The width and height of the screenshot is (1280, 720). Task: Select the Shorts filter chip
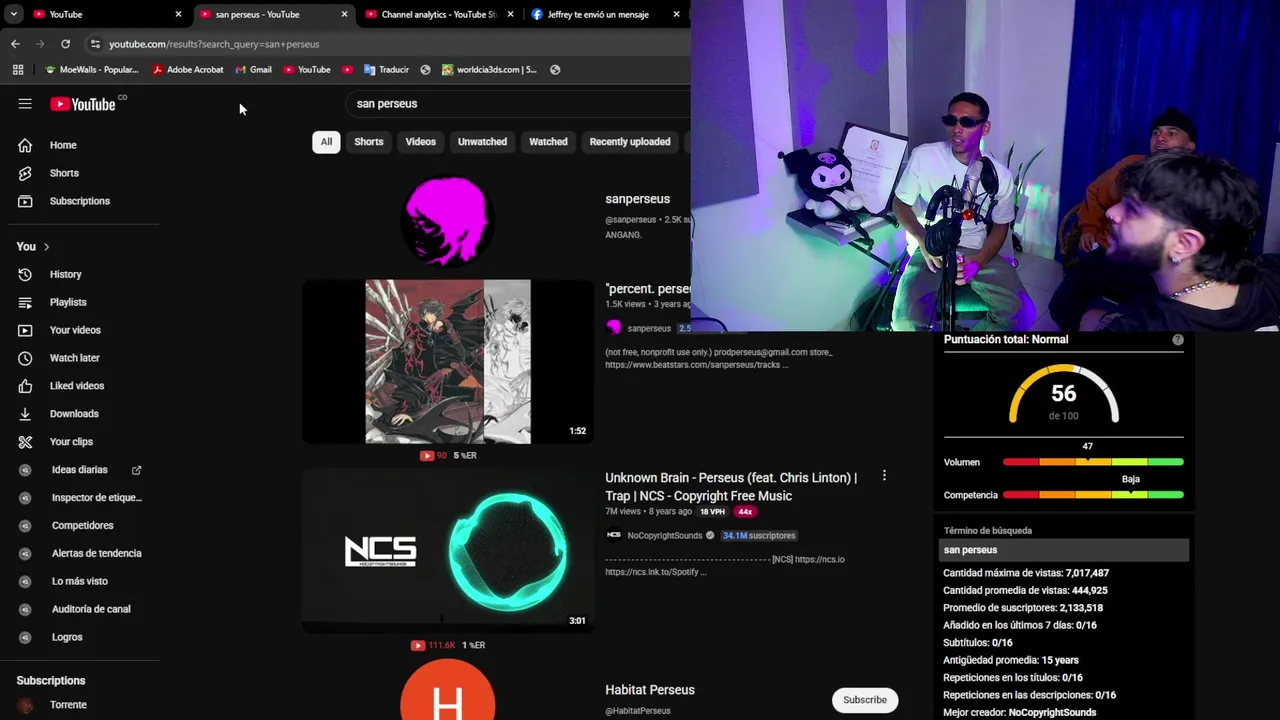369,142
